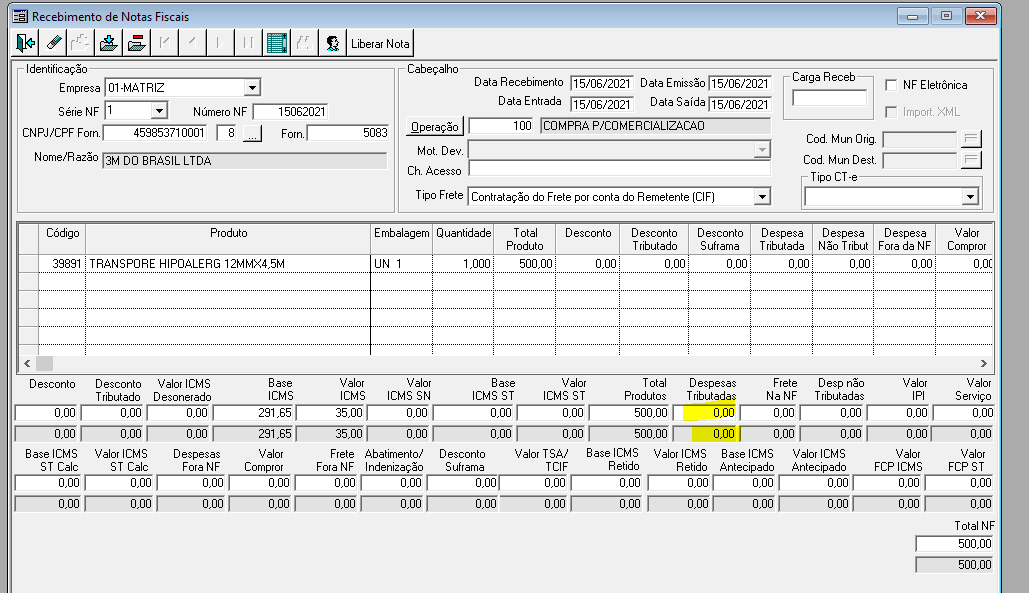Click the Carga Receb field
The height and width of the screenshot is (593, 1029).
tap(830, 98)
